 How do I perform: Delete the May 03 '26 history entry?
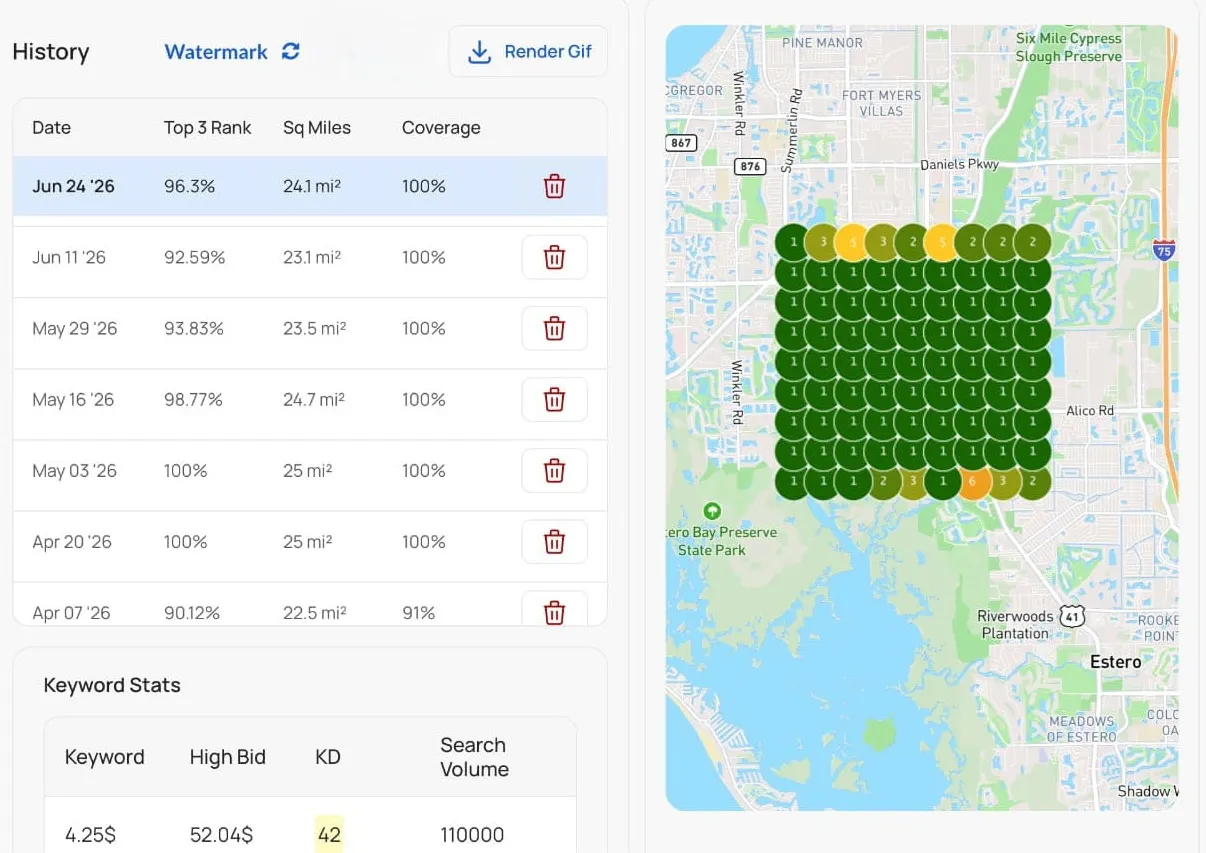point(554,470)
